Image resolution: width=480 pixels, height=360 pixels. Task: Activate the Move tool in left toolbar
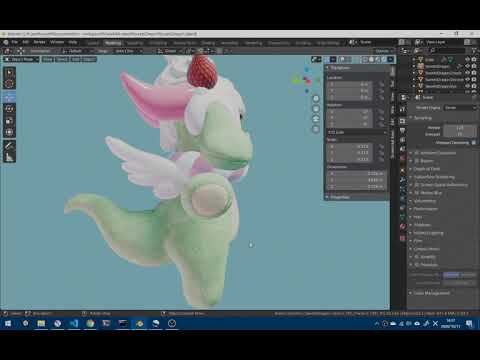[x=9, y=97]
